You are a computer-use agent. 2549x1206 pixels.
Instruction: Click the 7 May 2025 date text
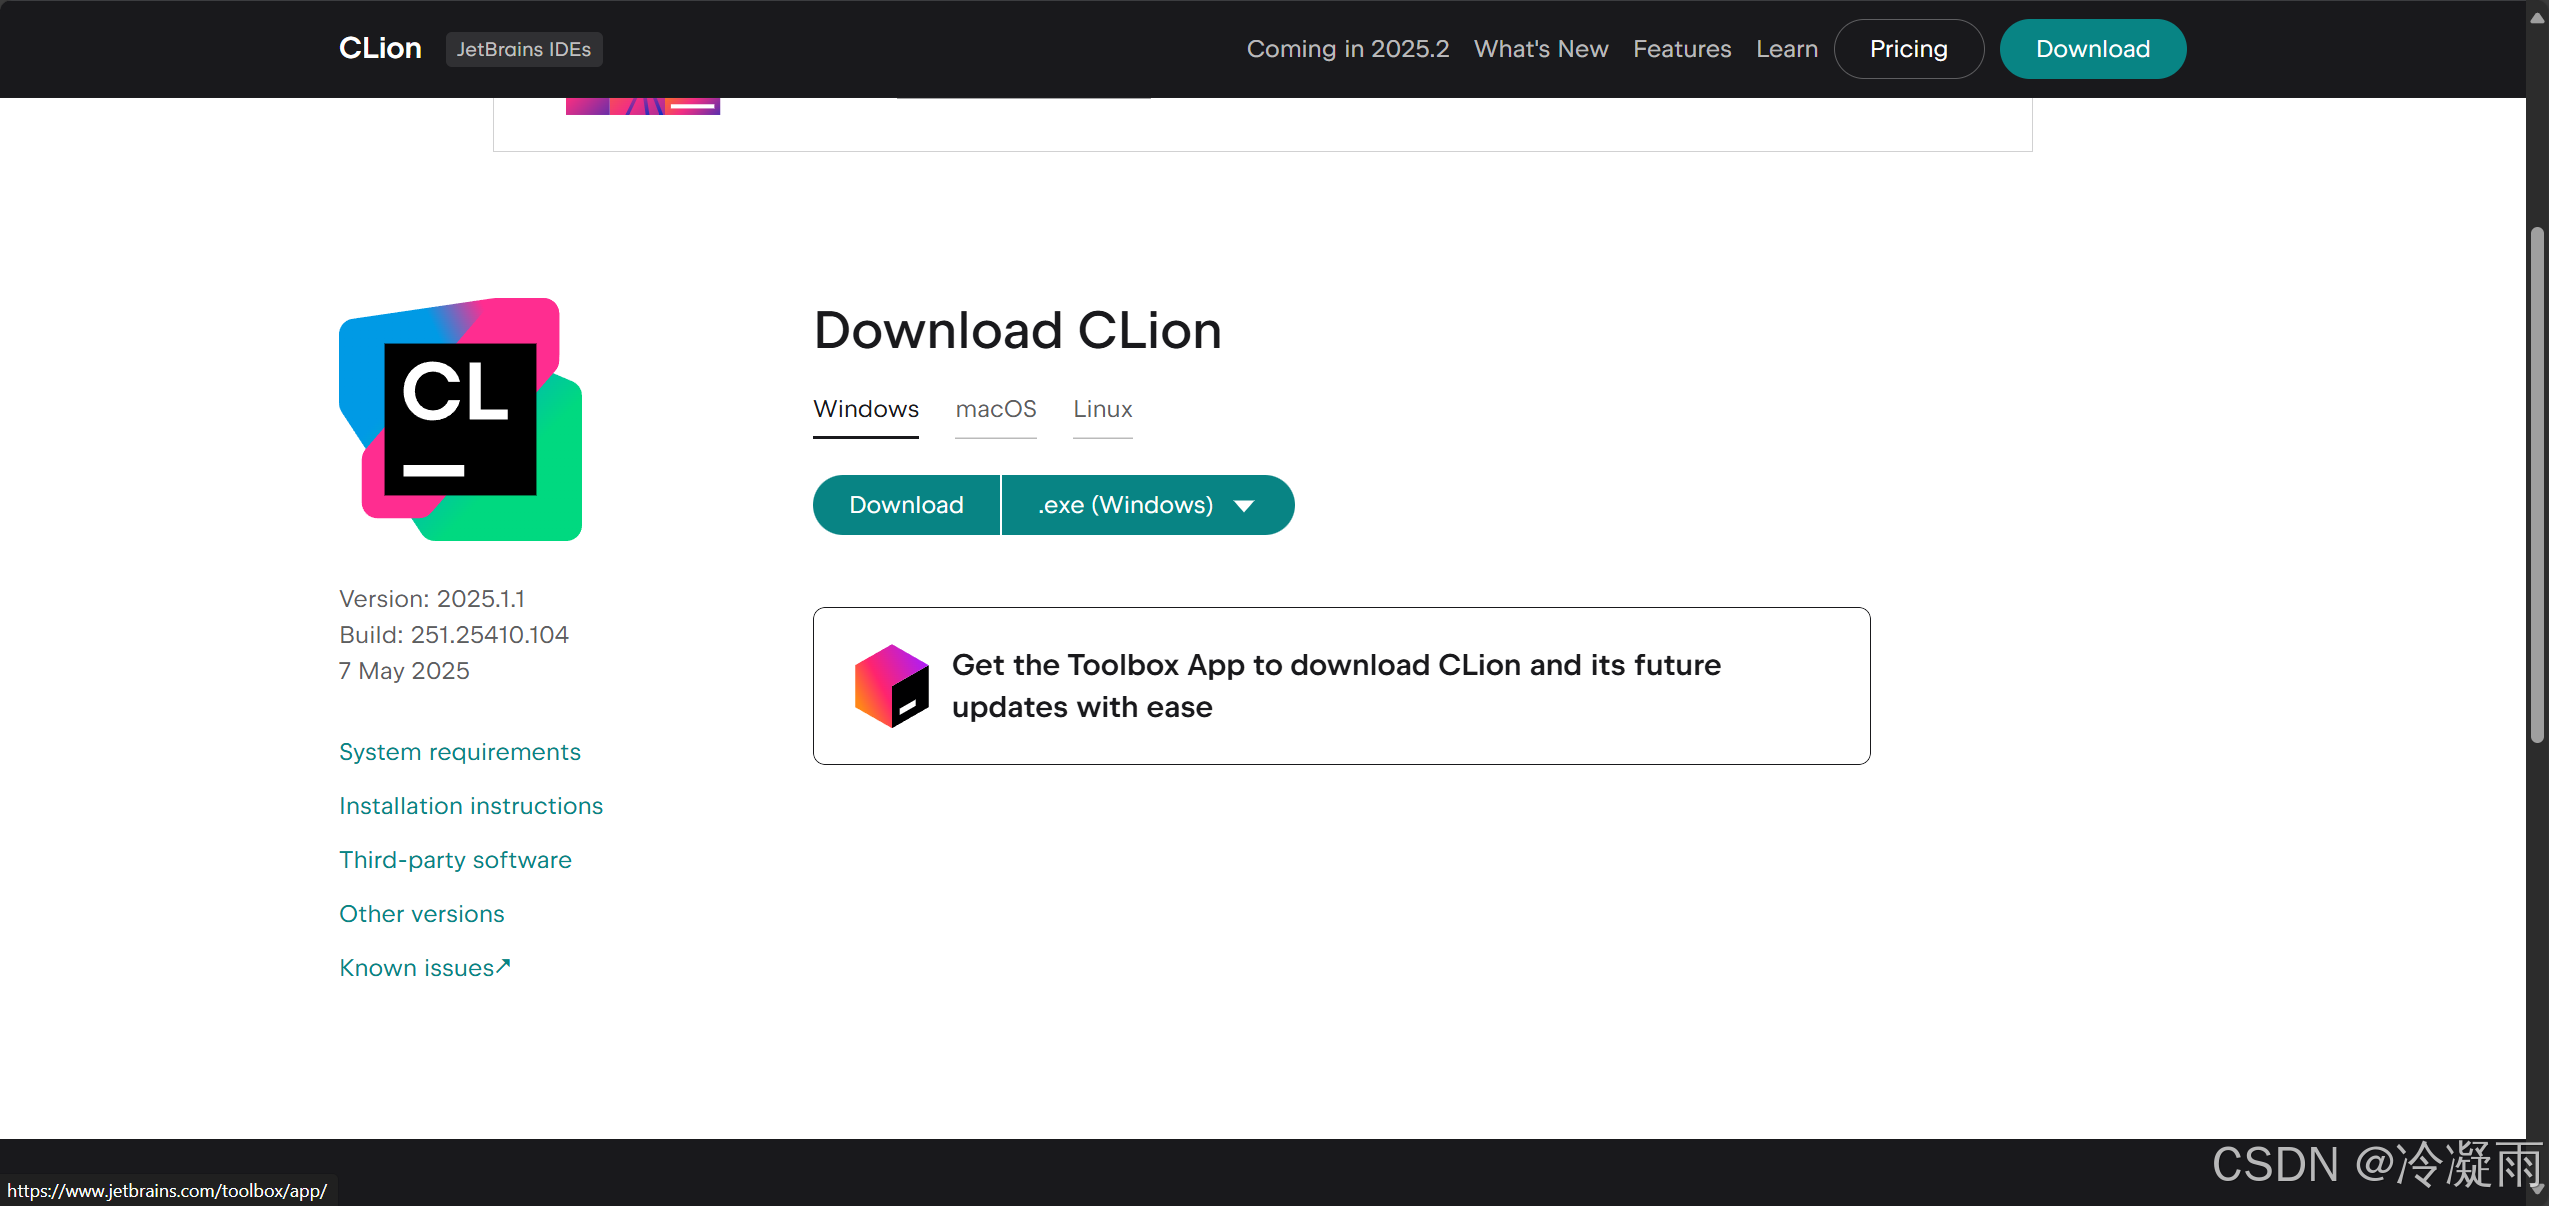(x=404, y=671)
